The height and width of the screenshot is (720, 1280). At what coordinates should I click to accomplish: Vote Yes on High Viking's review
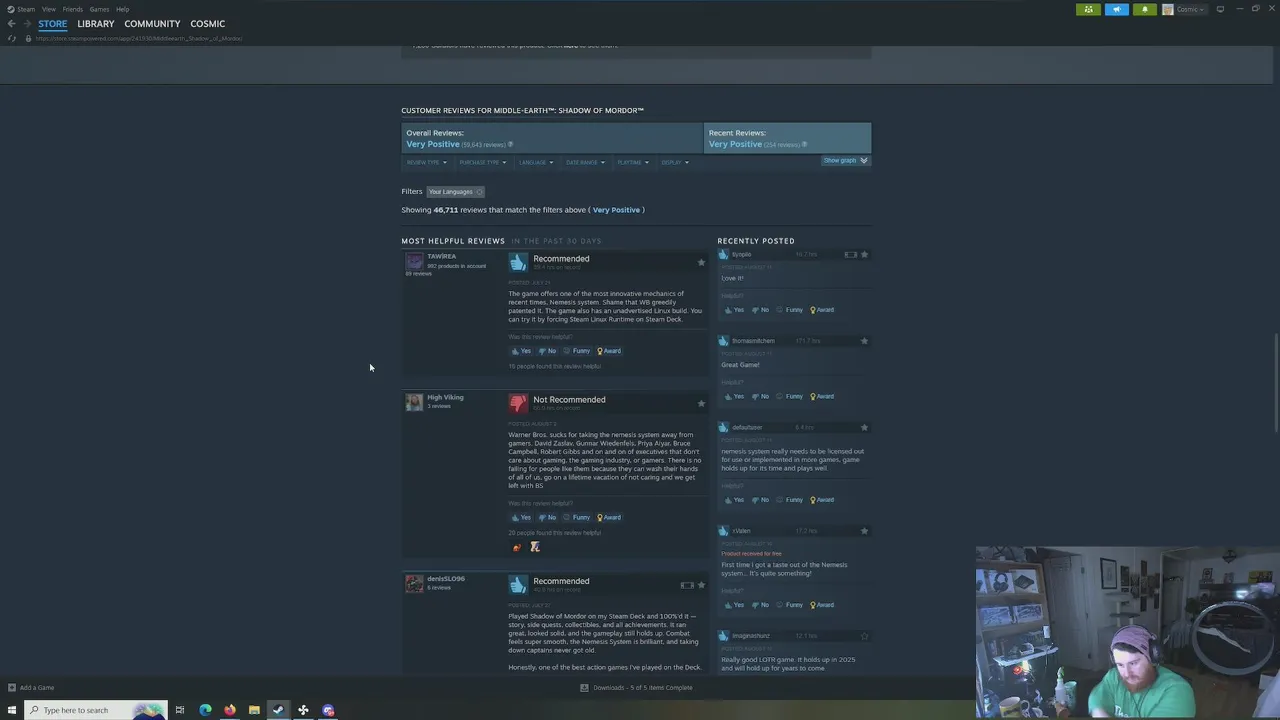(521, 517)
